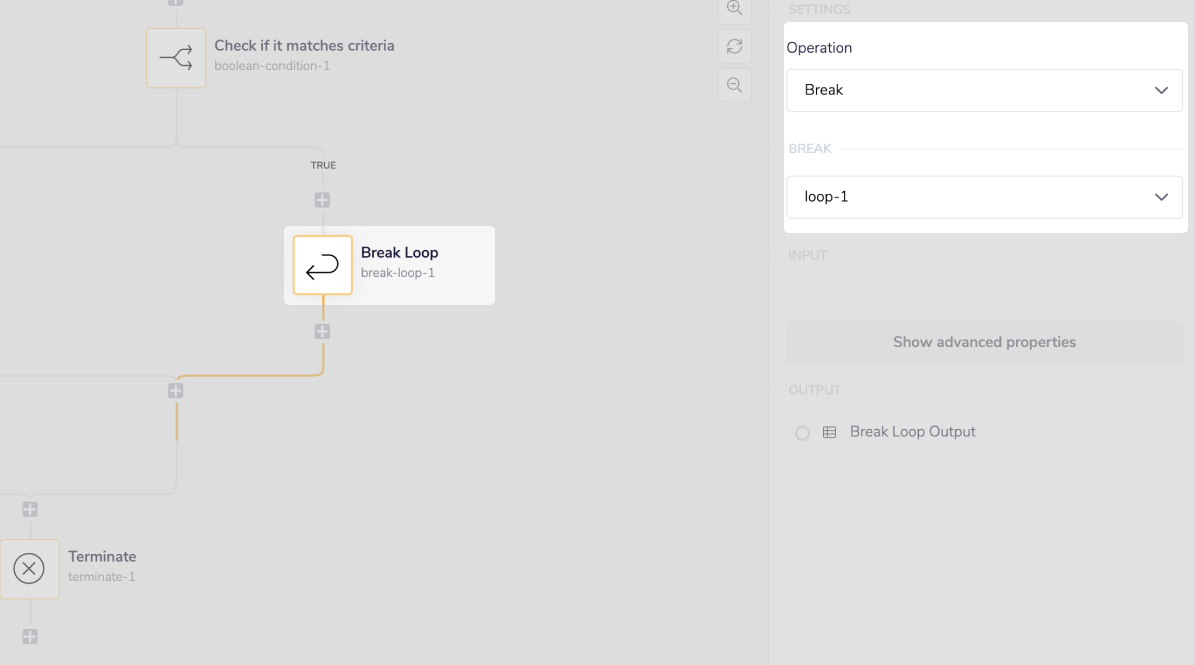This screenshot has height=665, width=1195.
Task: Add step directly below Break Loop node
Action: [x=322, y=331]
